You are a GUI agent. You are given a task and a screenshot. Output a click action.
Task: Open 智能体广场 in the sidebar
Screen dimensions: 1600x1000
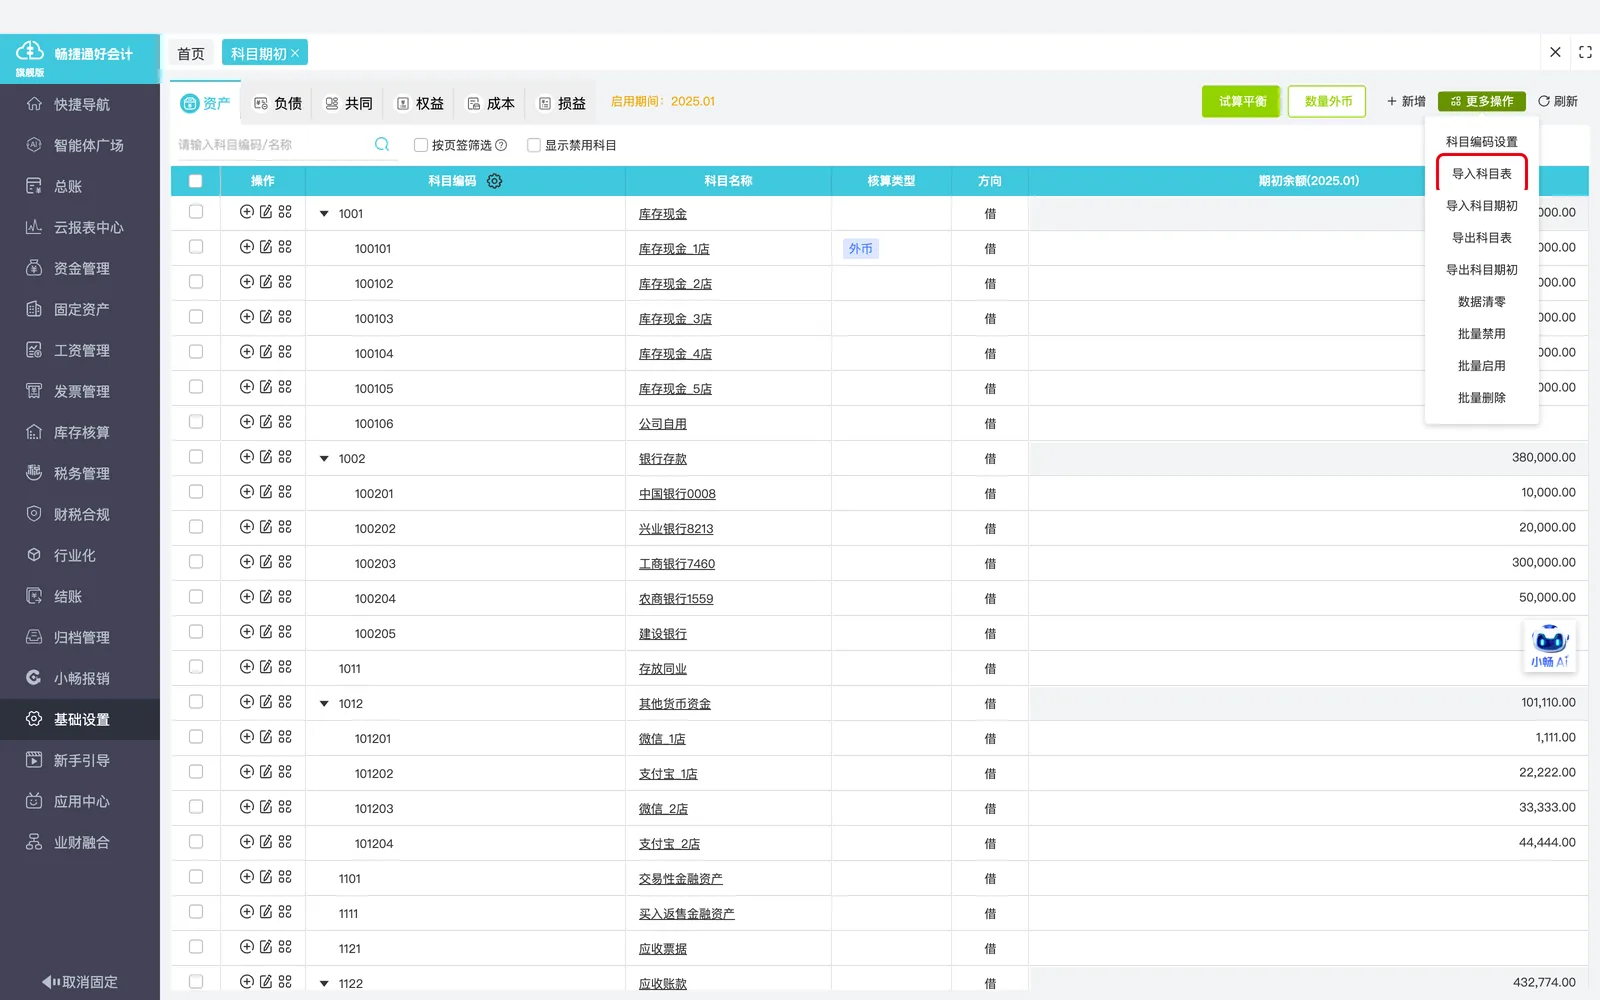click(80, 145)
